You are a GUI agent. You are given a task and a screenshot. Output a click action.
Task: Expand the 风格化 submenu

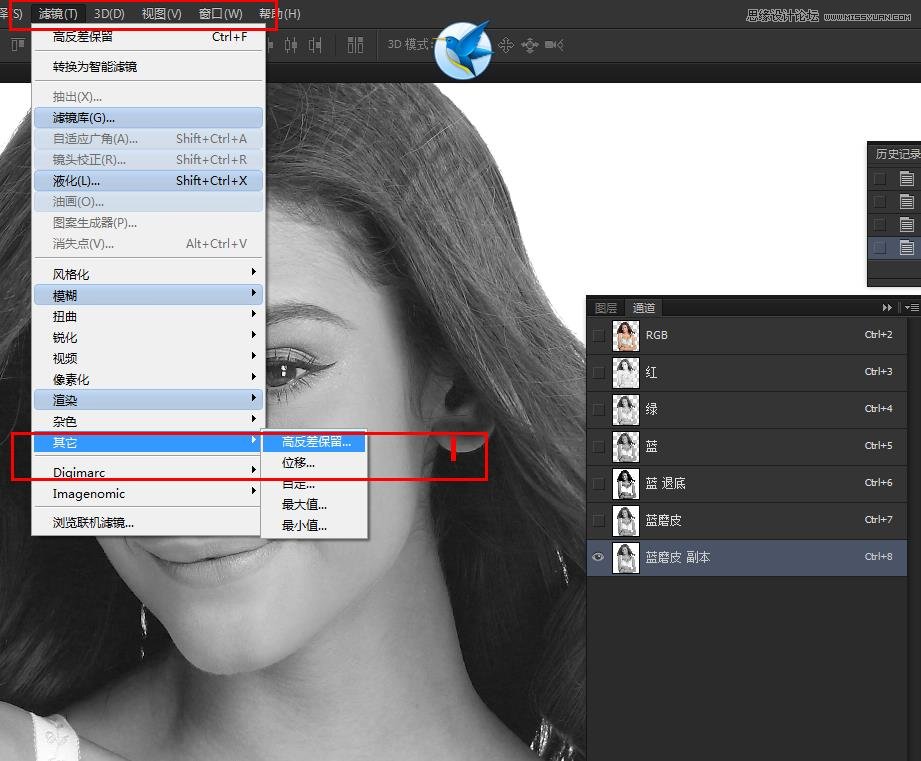148,274
